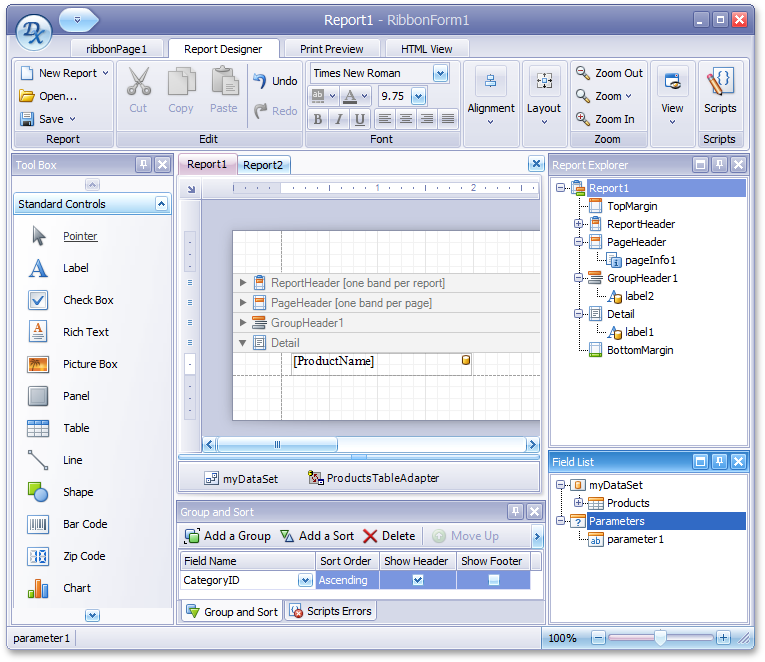Undo the last action
Viewport: 765px width, 662px height.
coord(275,81)
